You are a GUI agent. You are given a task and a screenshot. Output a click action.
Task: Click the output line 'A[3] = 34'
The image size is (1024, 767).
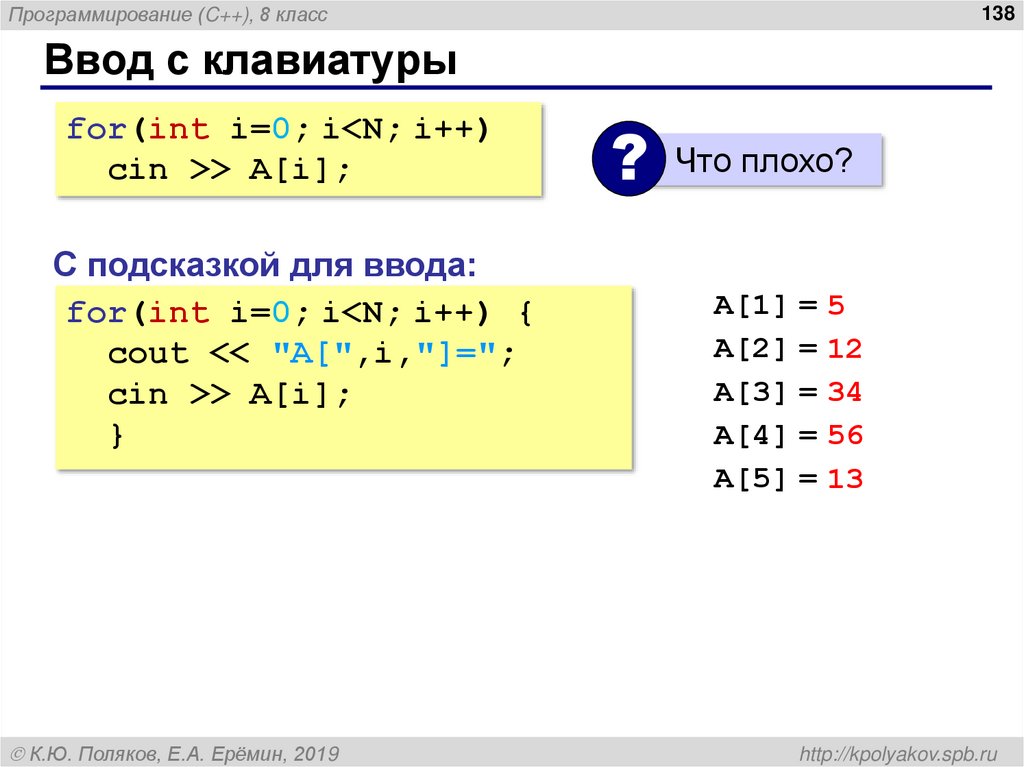pos(788,392)
